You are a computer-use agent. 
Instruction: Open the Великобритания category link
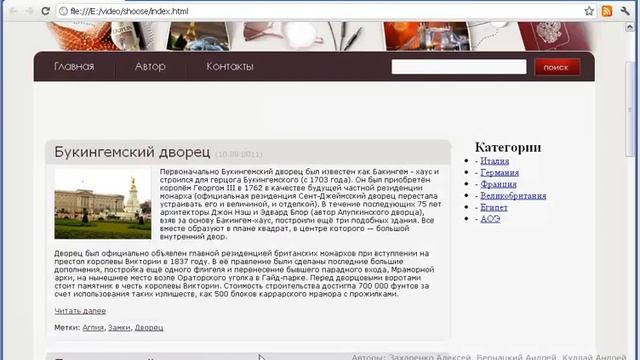(x=513, y=196)
